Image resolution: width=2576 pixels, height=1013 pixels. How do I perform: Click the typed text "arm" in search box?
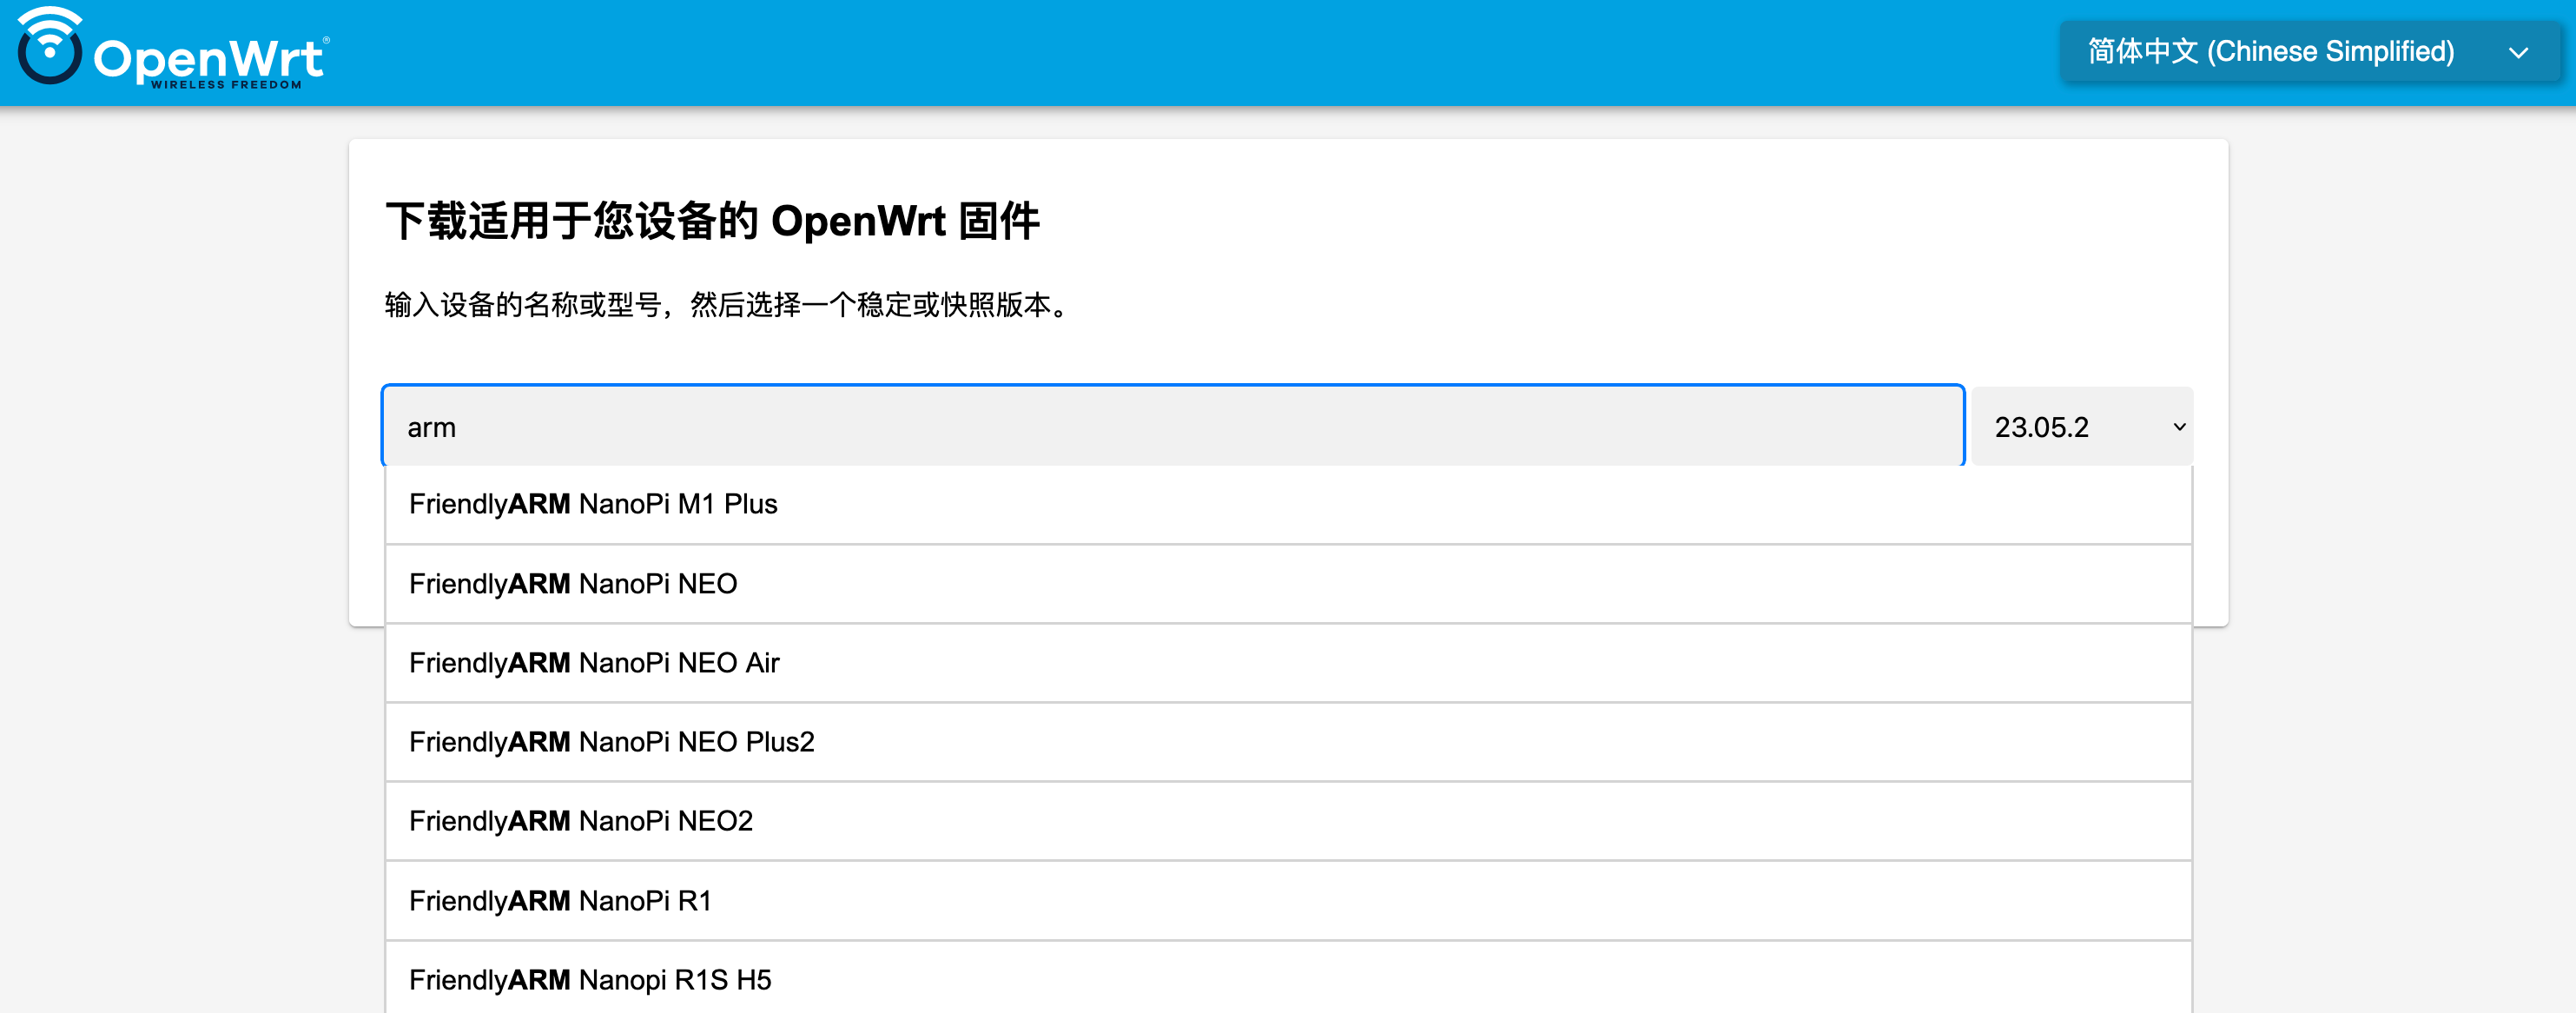click(x=431, y=428)
